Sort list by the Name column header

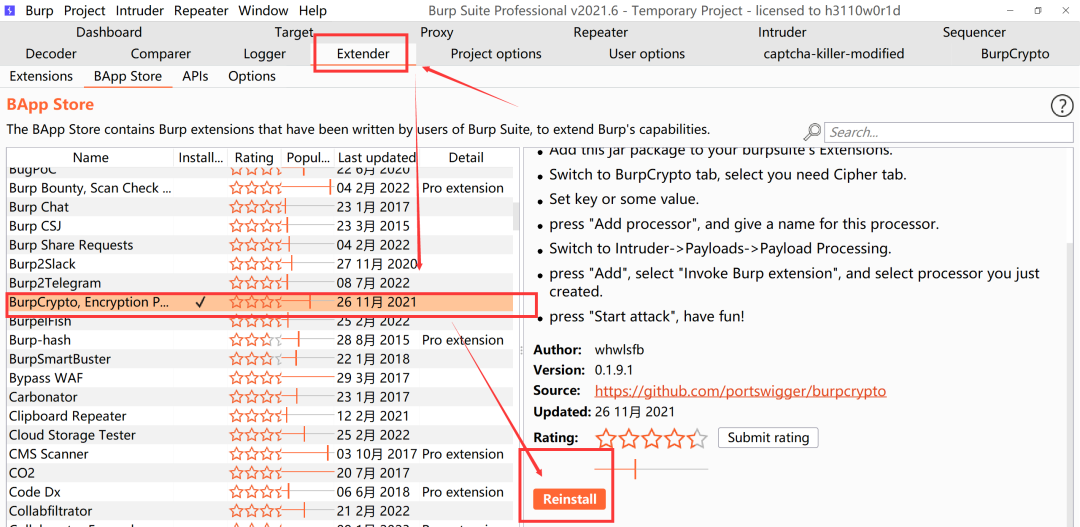(90, 158)
